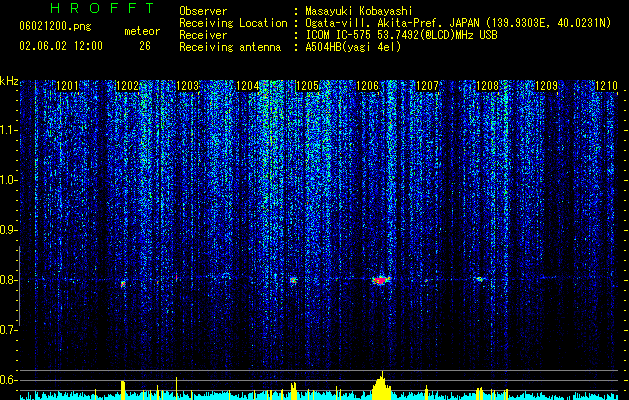The width and height of the screenshot is (629, 400).
Task: Click the 1202 time marker
Action: (128, 86)
